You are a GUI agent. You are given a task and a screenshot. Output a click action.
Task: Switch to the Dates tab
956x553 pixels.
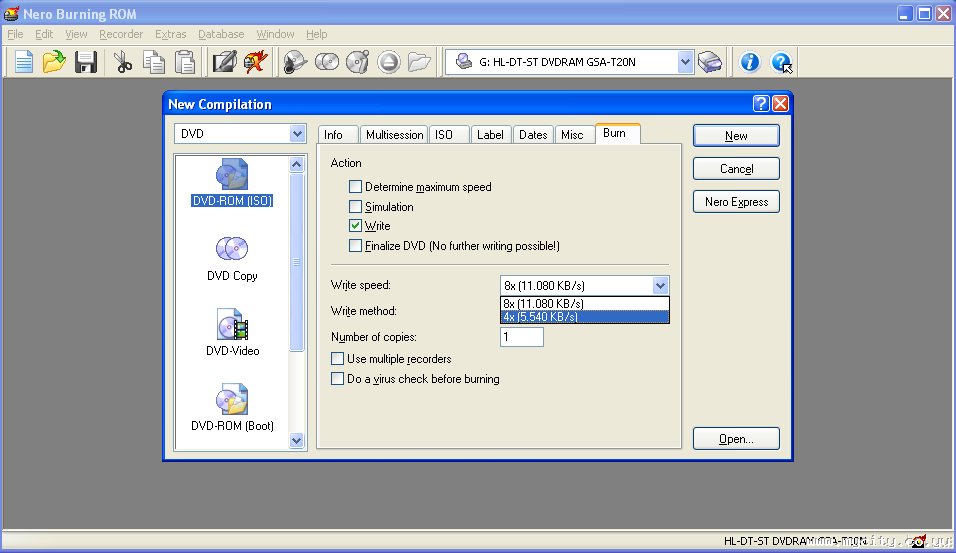pyautogui.click(x=533, y=135)
